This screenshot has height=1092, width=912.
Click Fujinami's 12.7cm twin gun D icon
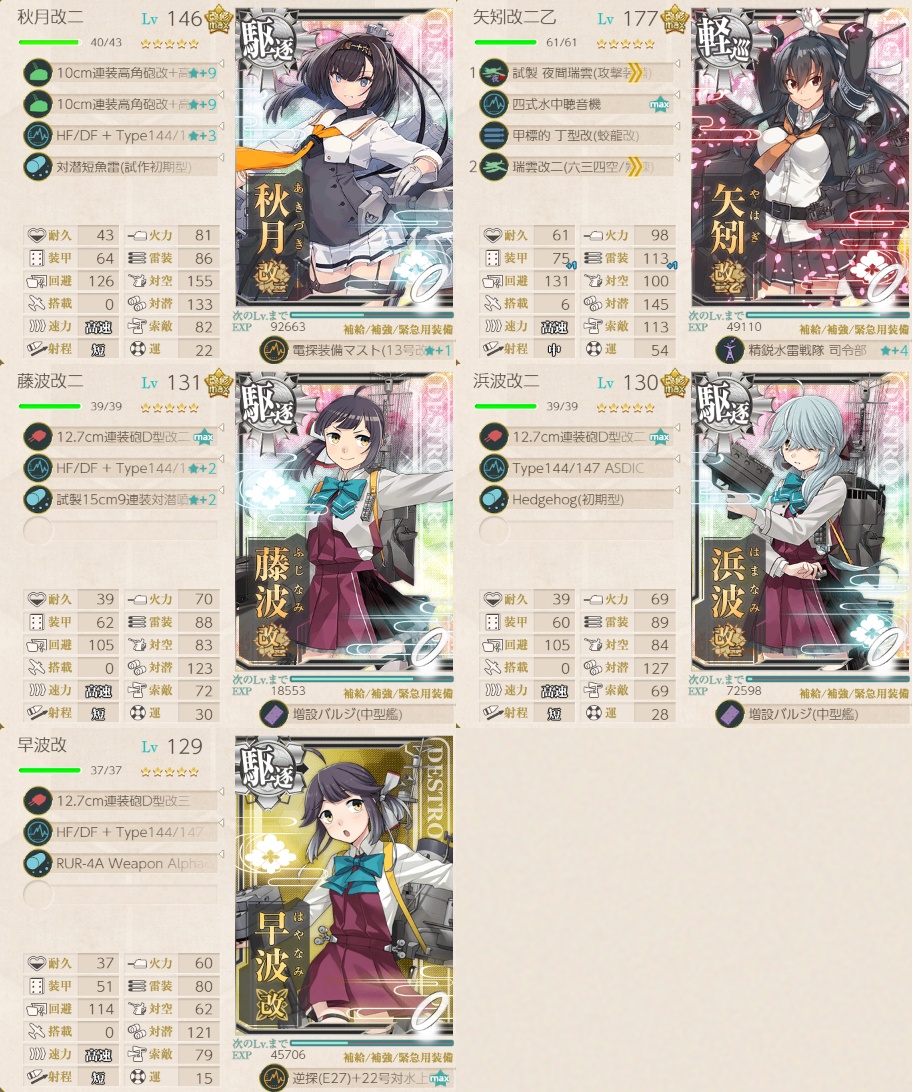[x=38, y=437]
